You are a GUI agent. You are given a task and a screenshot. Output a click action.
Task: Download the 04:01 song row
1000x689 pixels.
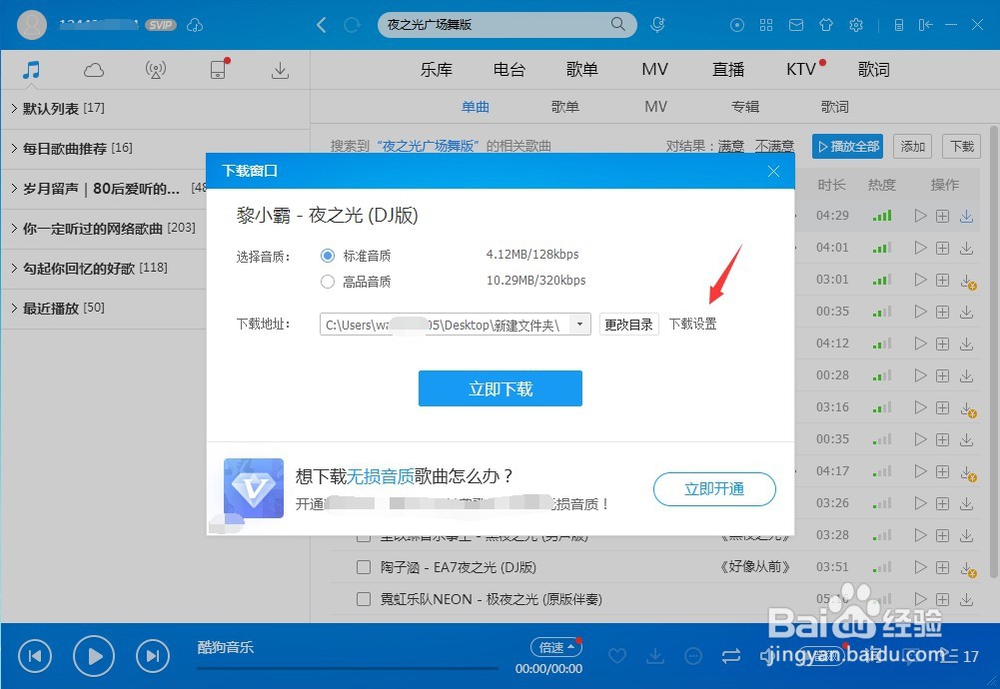pyautogui.click(x=967, y=248)
